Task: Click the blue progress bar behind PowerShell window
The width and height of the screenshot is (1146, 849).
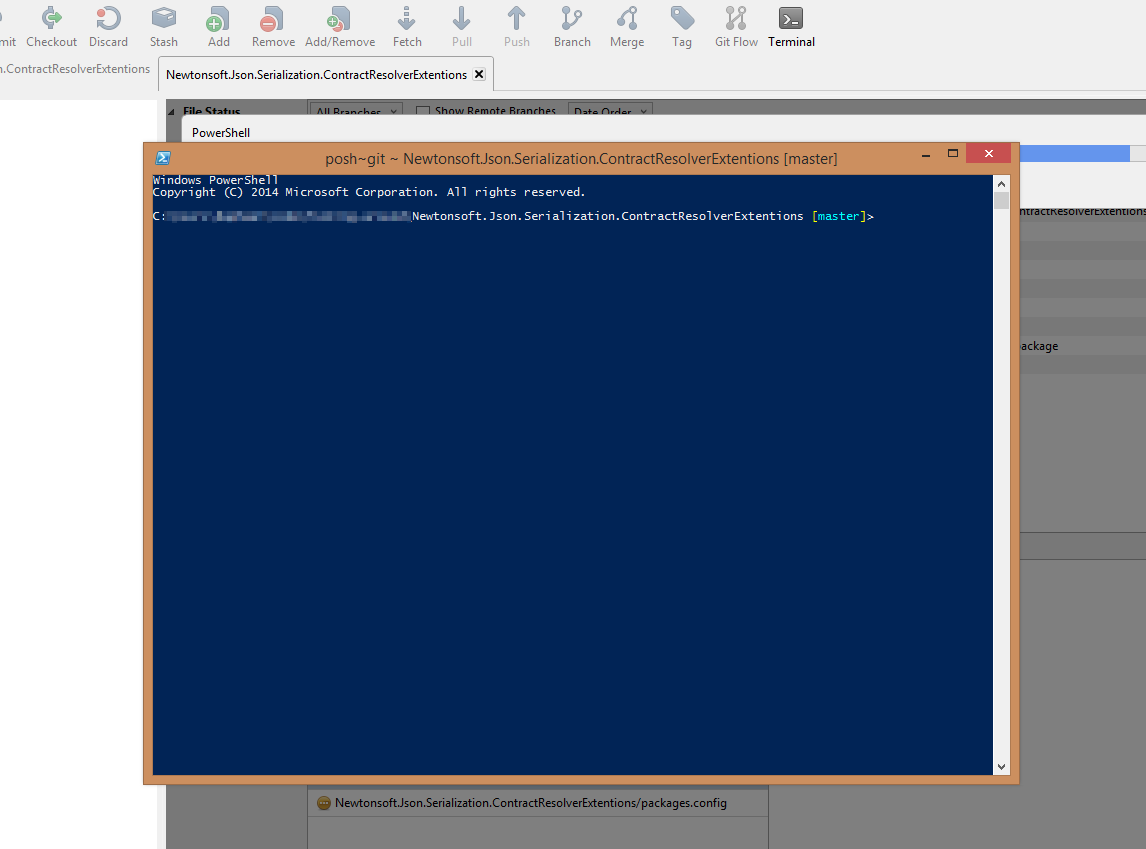Action: coord(1074,153)
